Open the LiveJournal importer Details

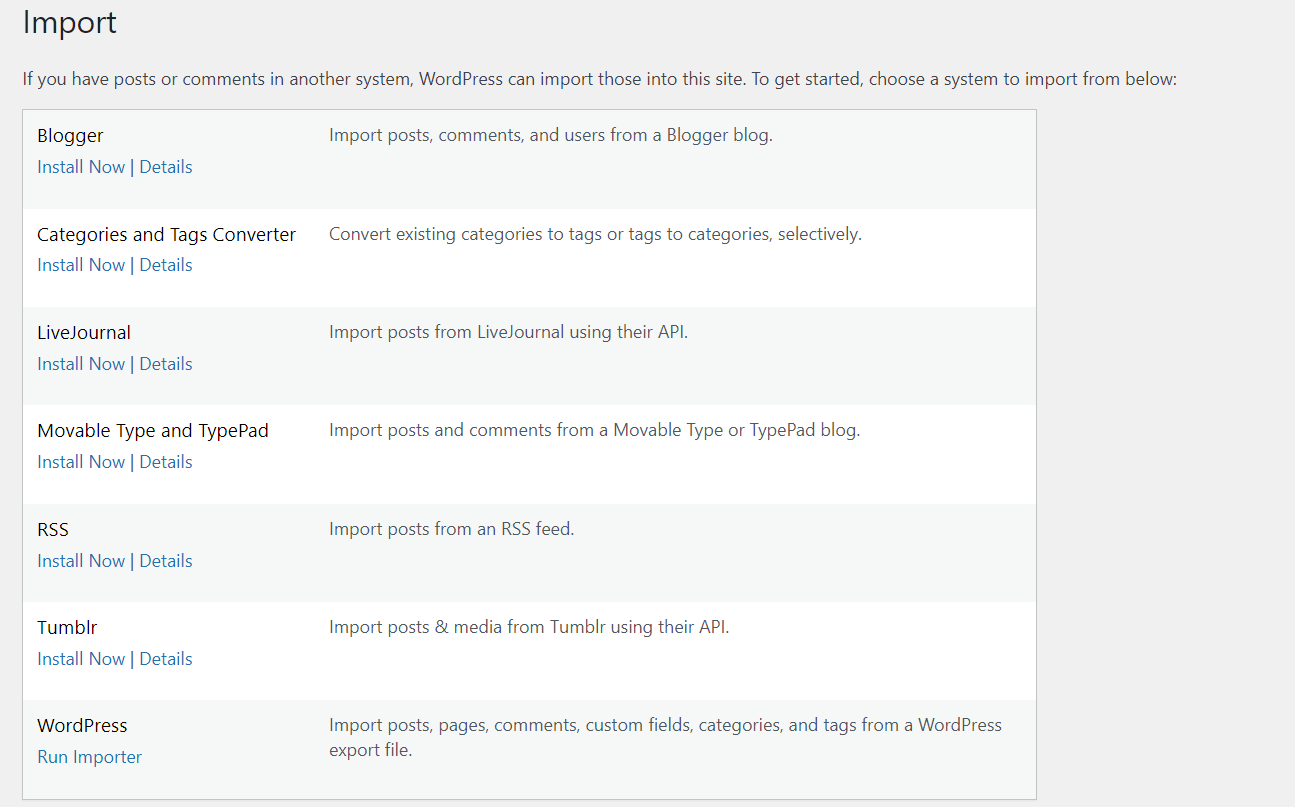click(166, 363)
